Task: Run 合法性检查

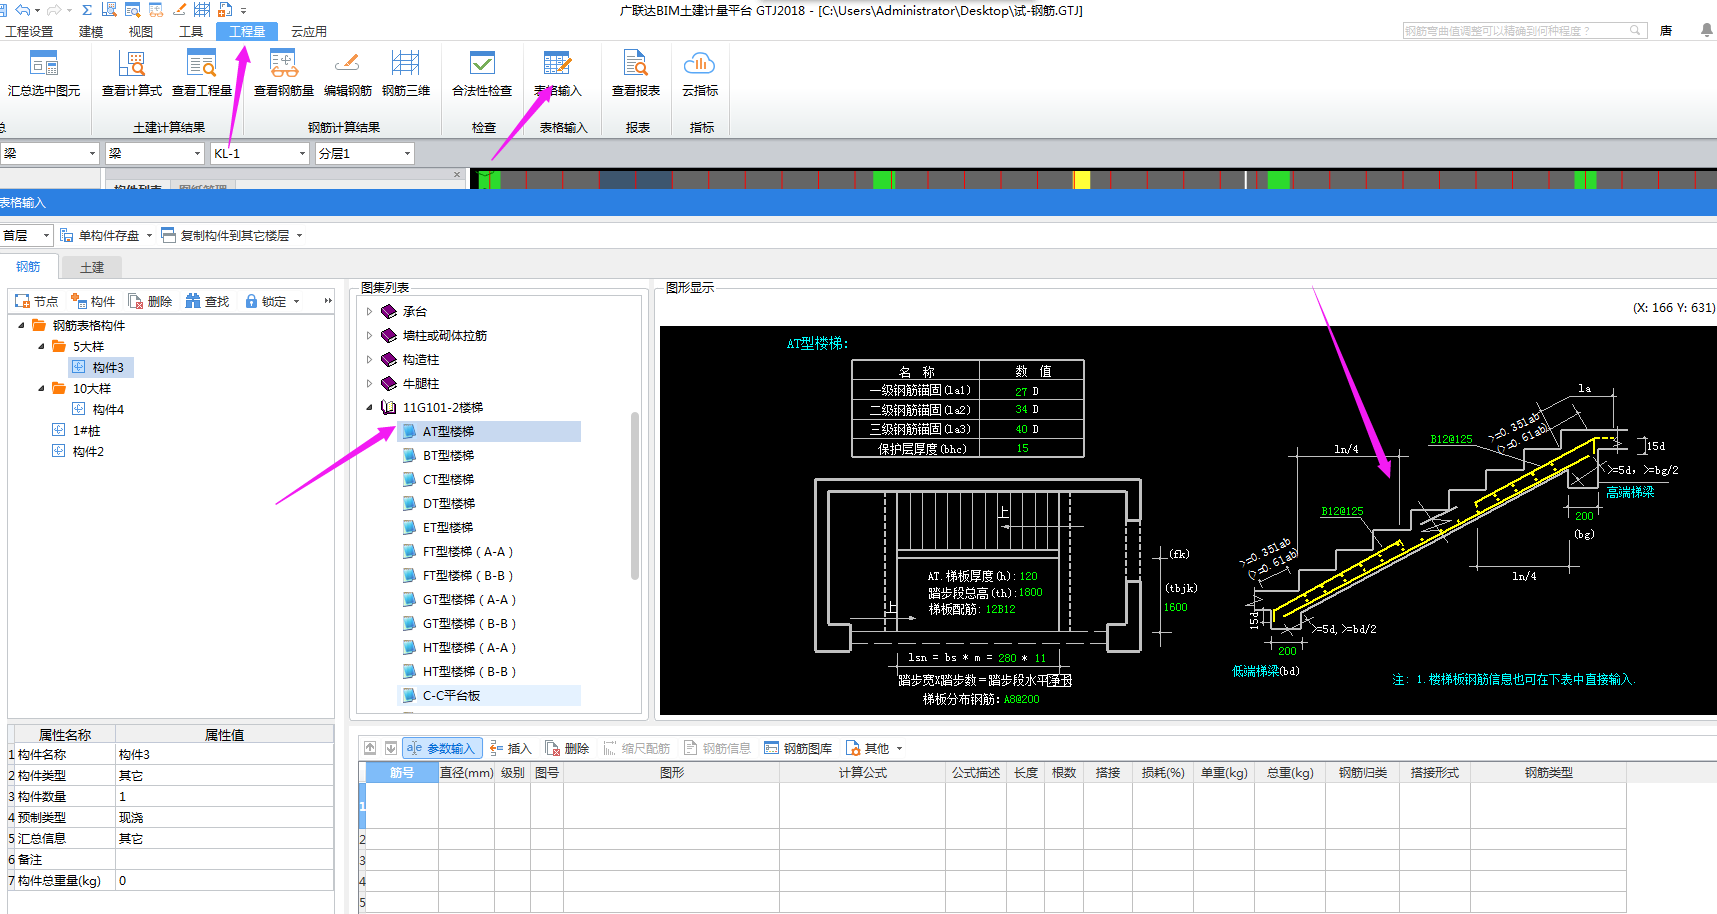Action: pyautogui.click(x=482, y=74)
